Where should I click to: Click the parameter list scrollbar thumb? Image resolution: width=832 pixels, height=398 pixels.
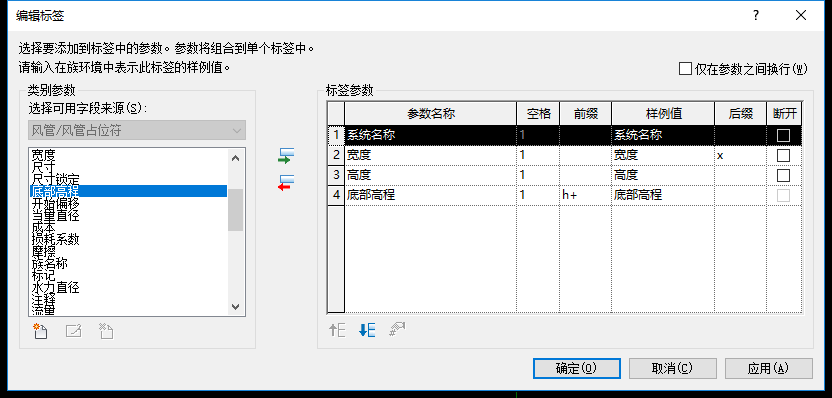click(236, 210)
